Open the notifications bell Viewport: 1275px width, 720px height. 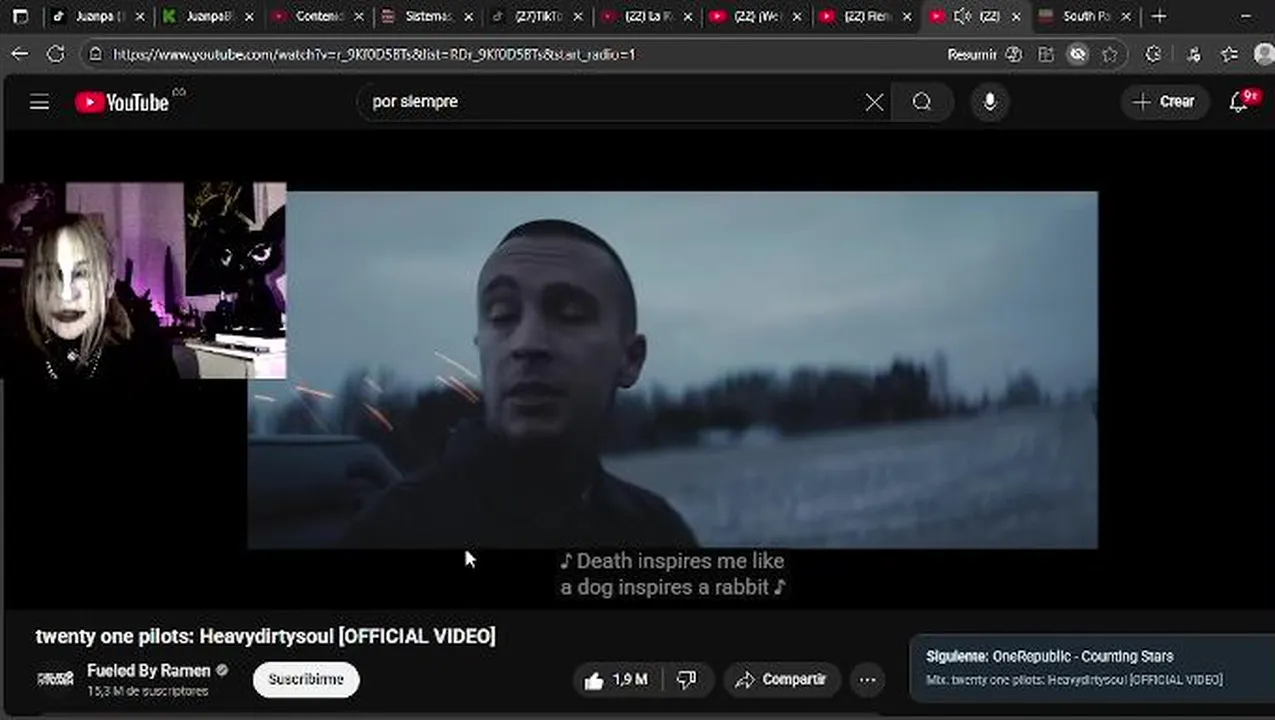1240,102
